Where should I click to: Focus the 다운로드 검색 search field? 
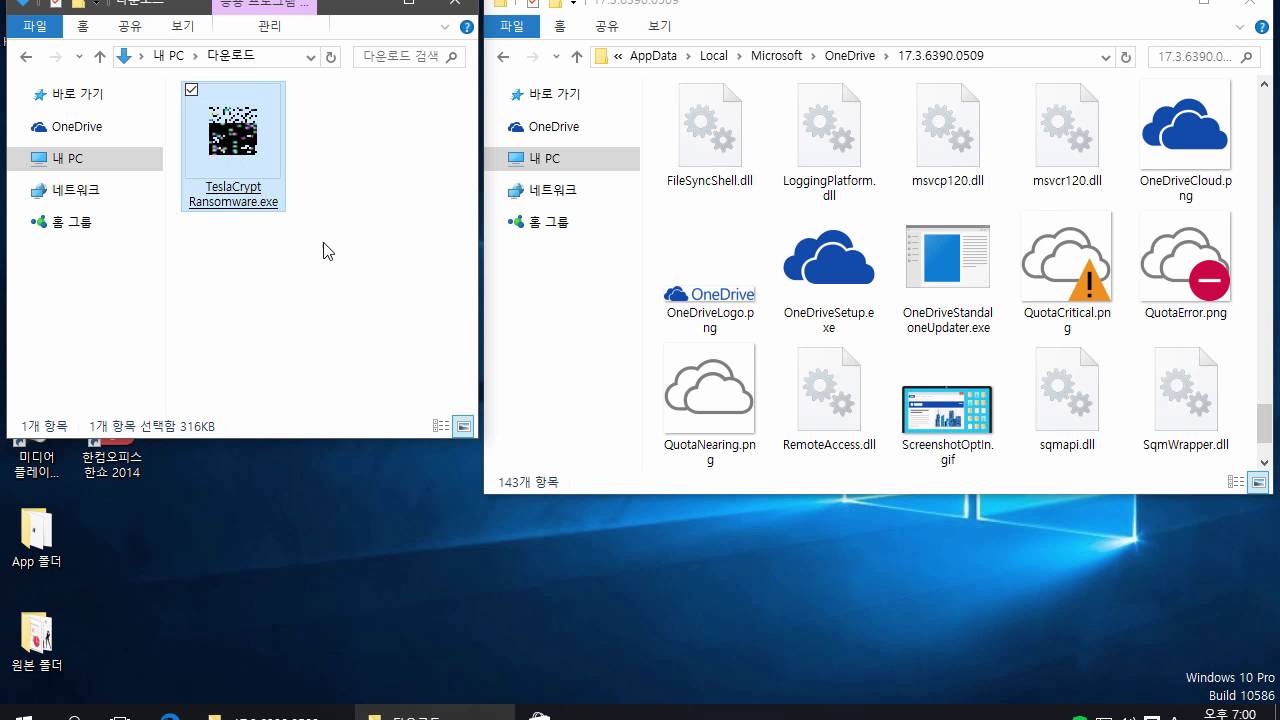(409, 57)
